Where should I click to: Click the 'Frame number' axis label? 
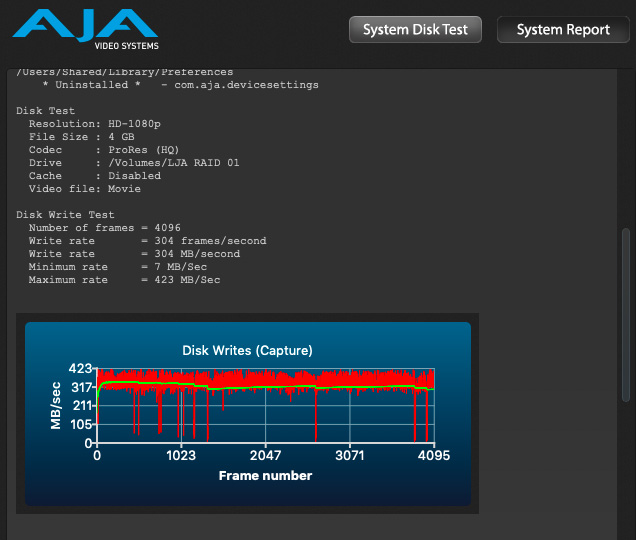click(x=265, y=475)
